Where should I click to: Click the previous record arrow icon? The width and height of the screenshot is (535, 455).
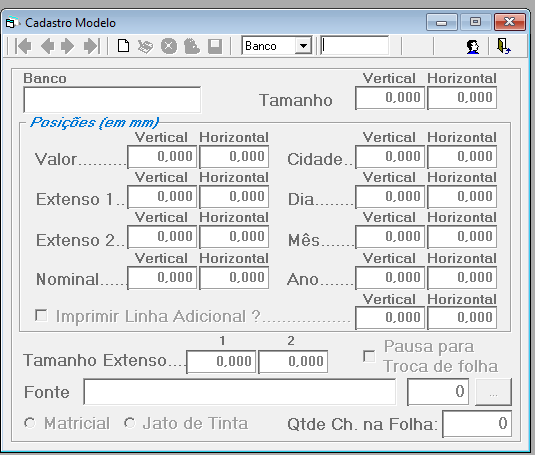point(47,46)
